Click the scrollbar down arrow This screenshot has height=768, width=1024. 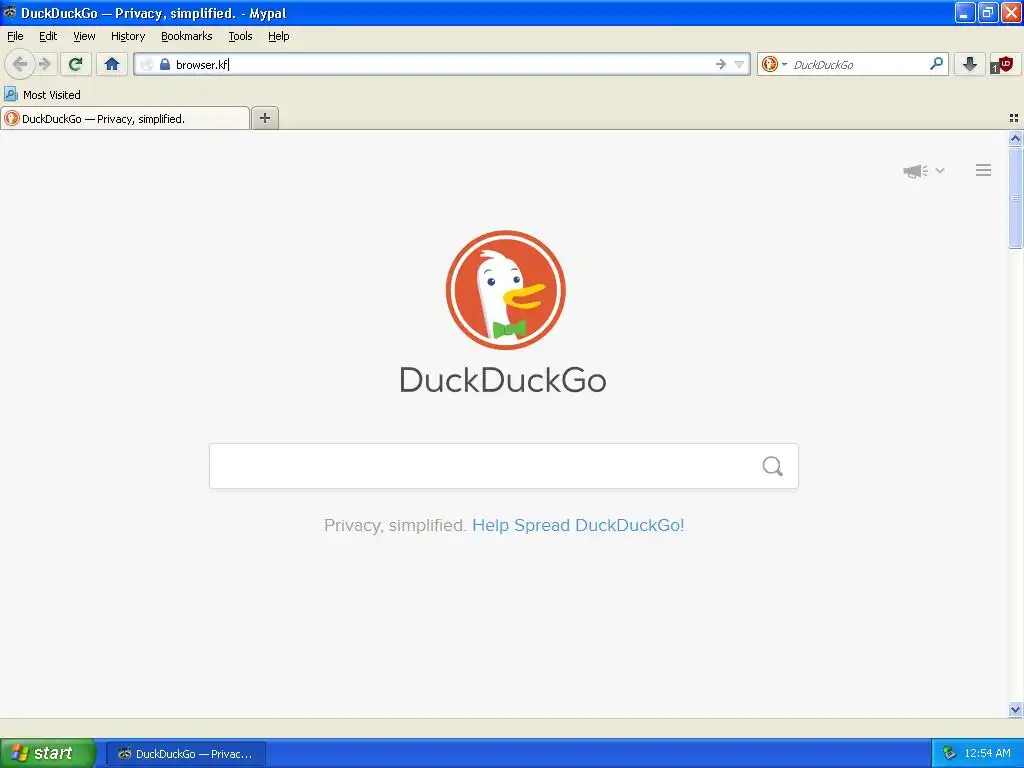click(x=1015, y=709)
